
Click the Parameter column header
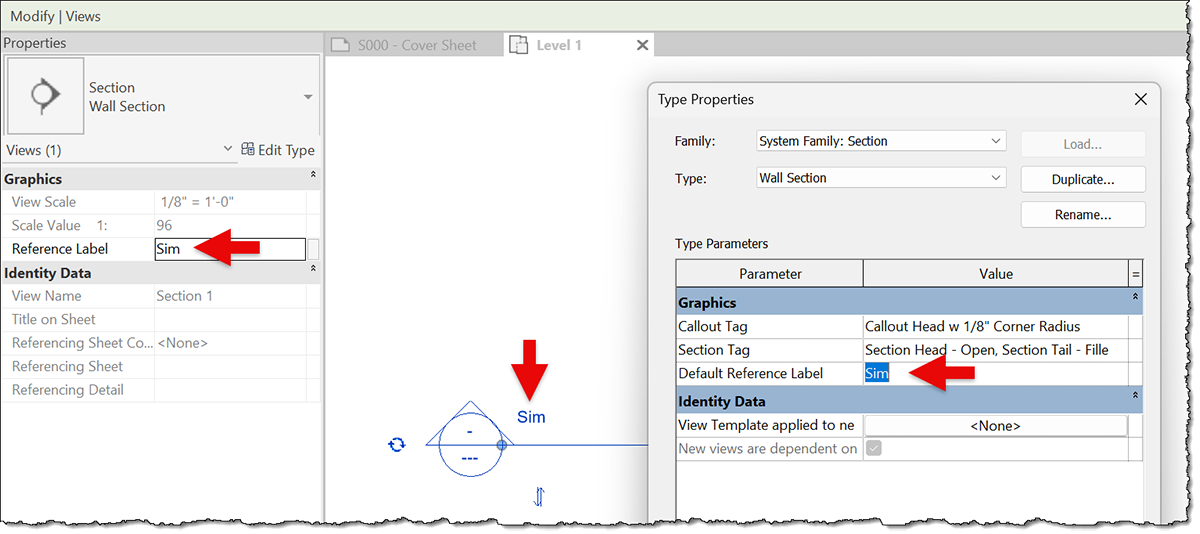(770, 273)
